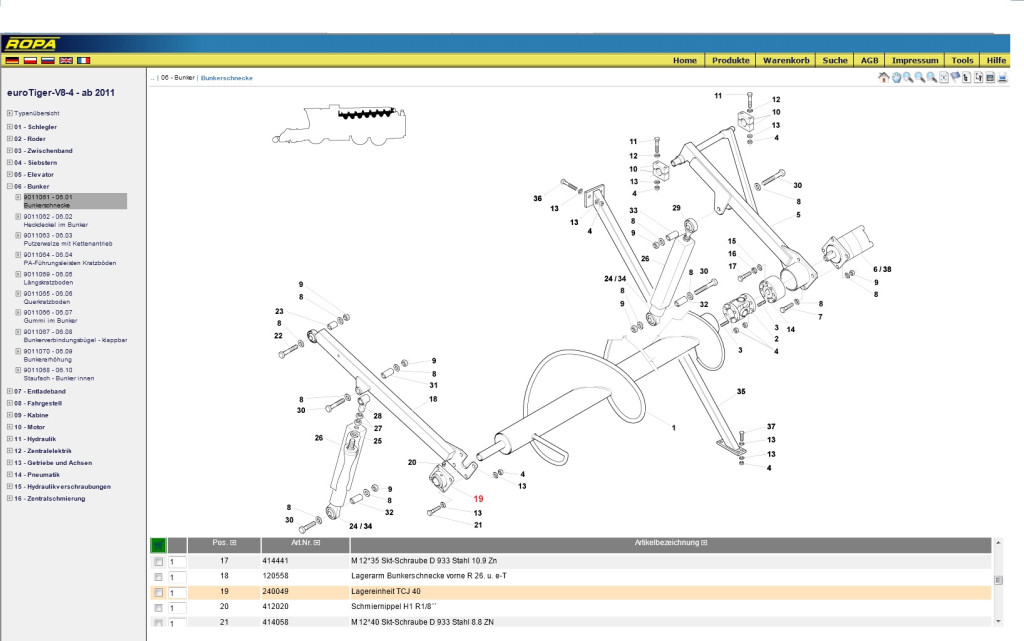Expand the 07 - Entladeband node
1024x641 pixels.
point(10,391)
